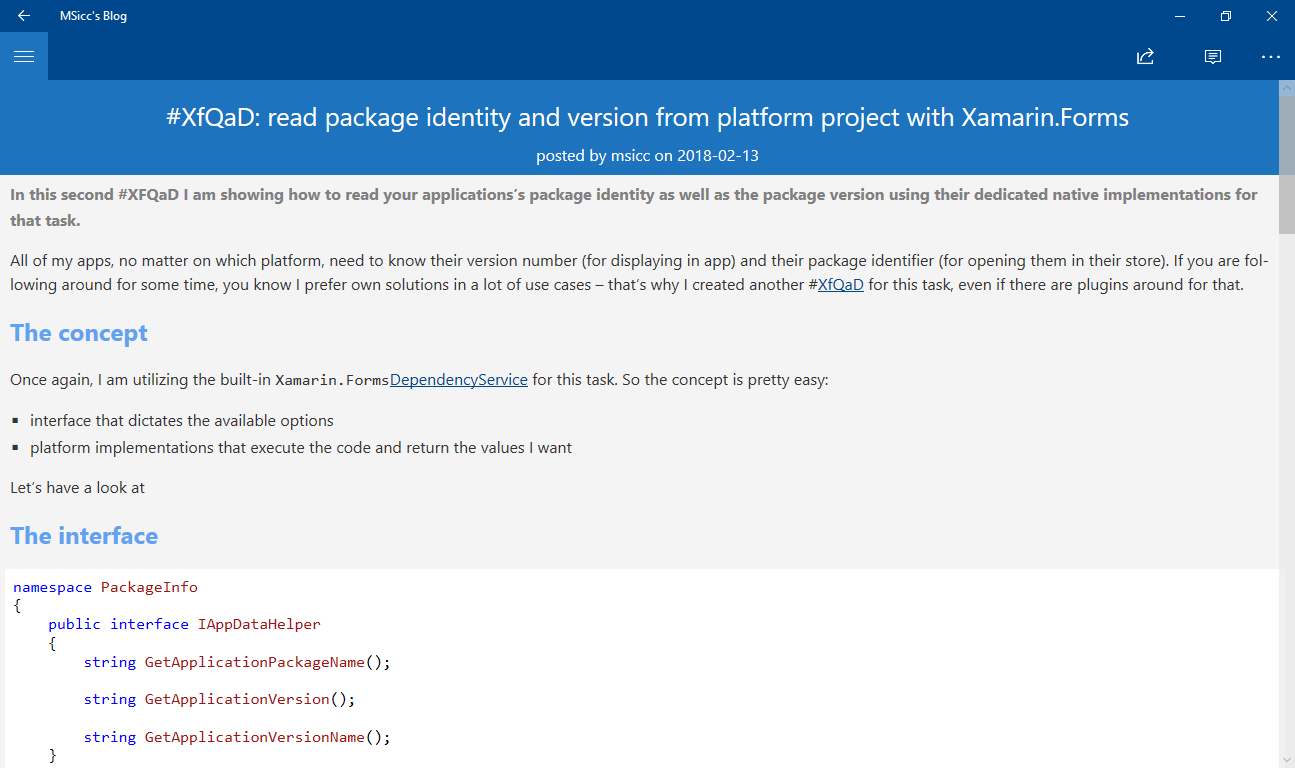1295x768 pixels.
Task: Share this blog post
Action: coord(1146,56)
